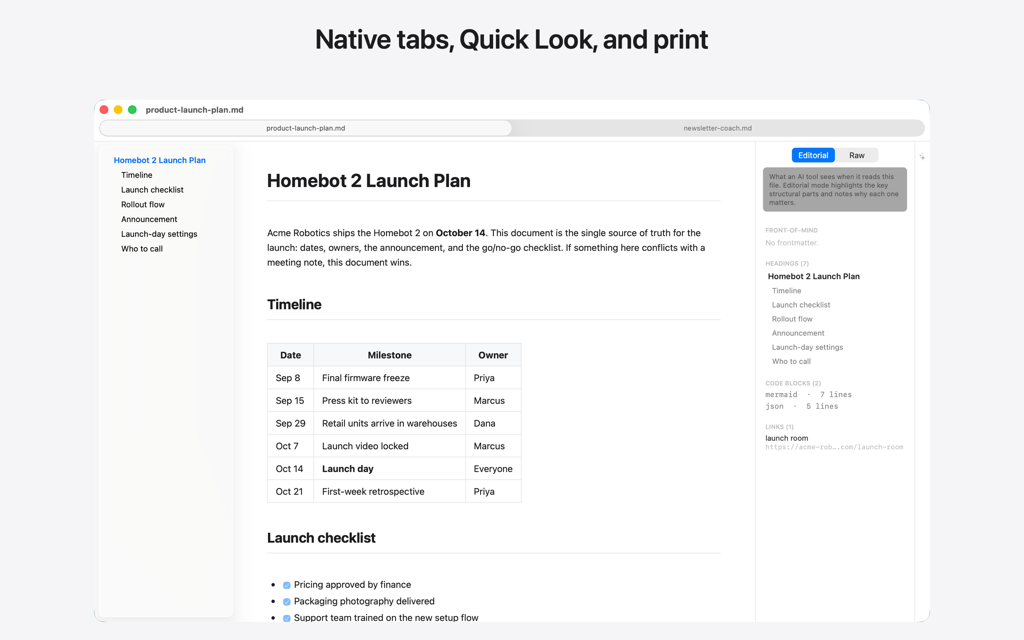This screenshot has height=640, width=1024.
Task: Click the Date column header
Action: point(291,355)
